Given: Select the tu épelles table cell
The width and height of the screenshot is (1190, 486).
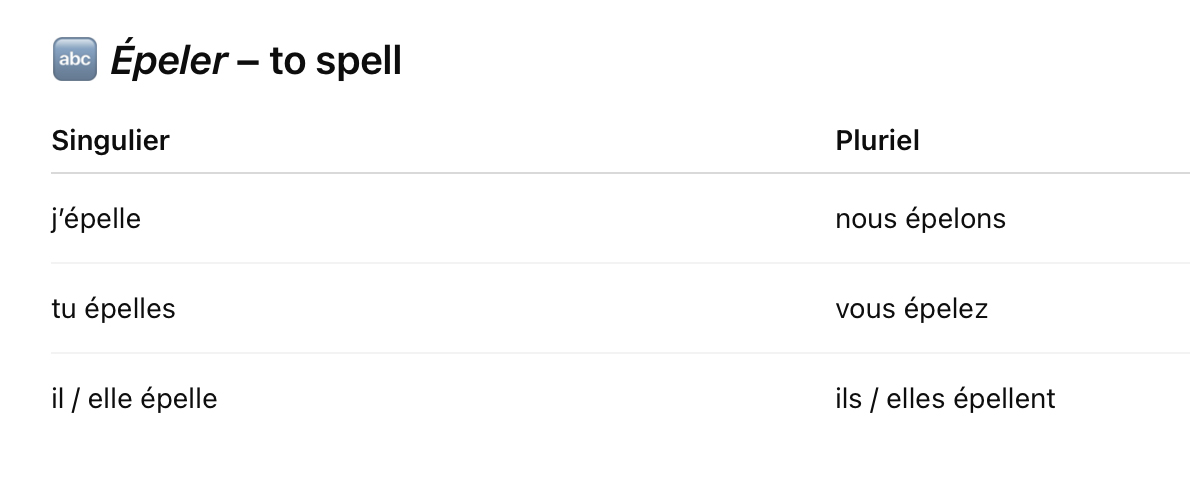Looking at the screenshot, I should 443,308.
